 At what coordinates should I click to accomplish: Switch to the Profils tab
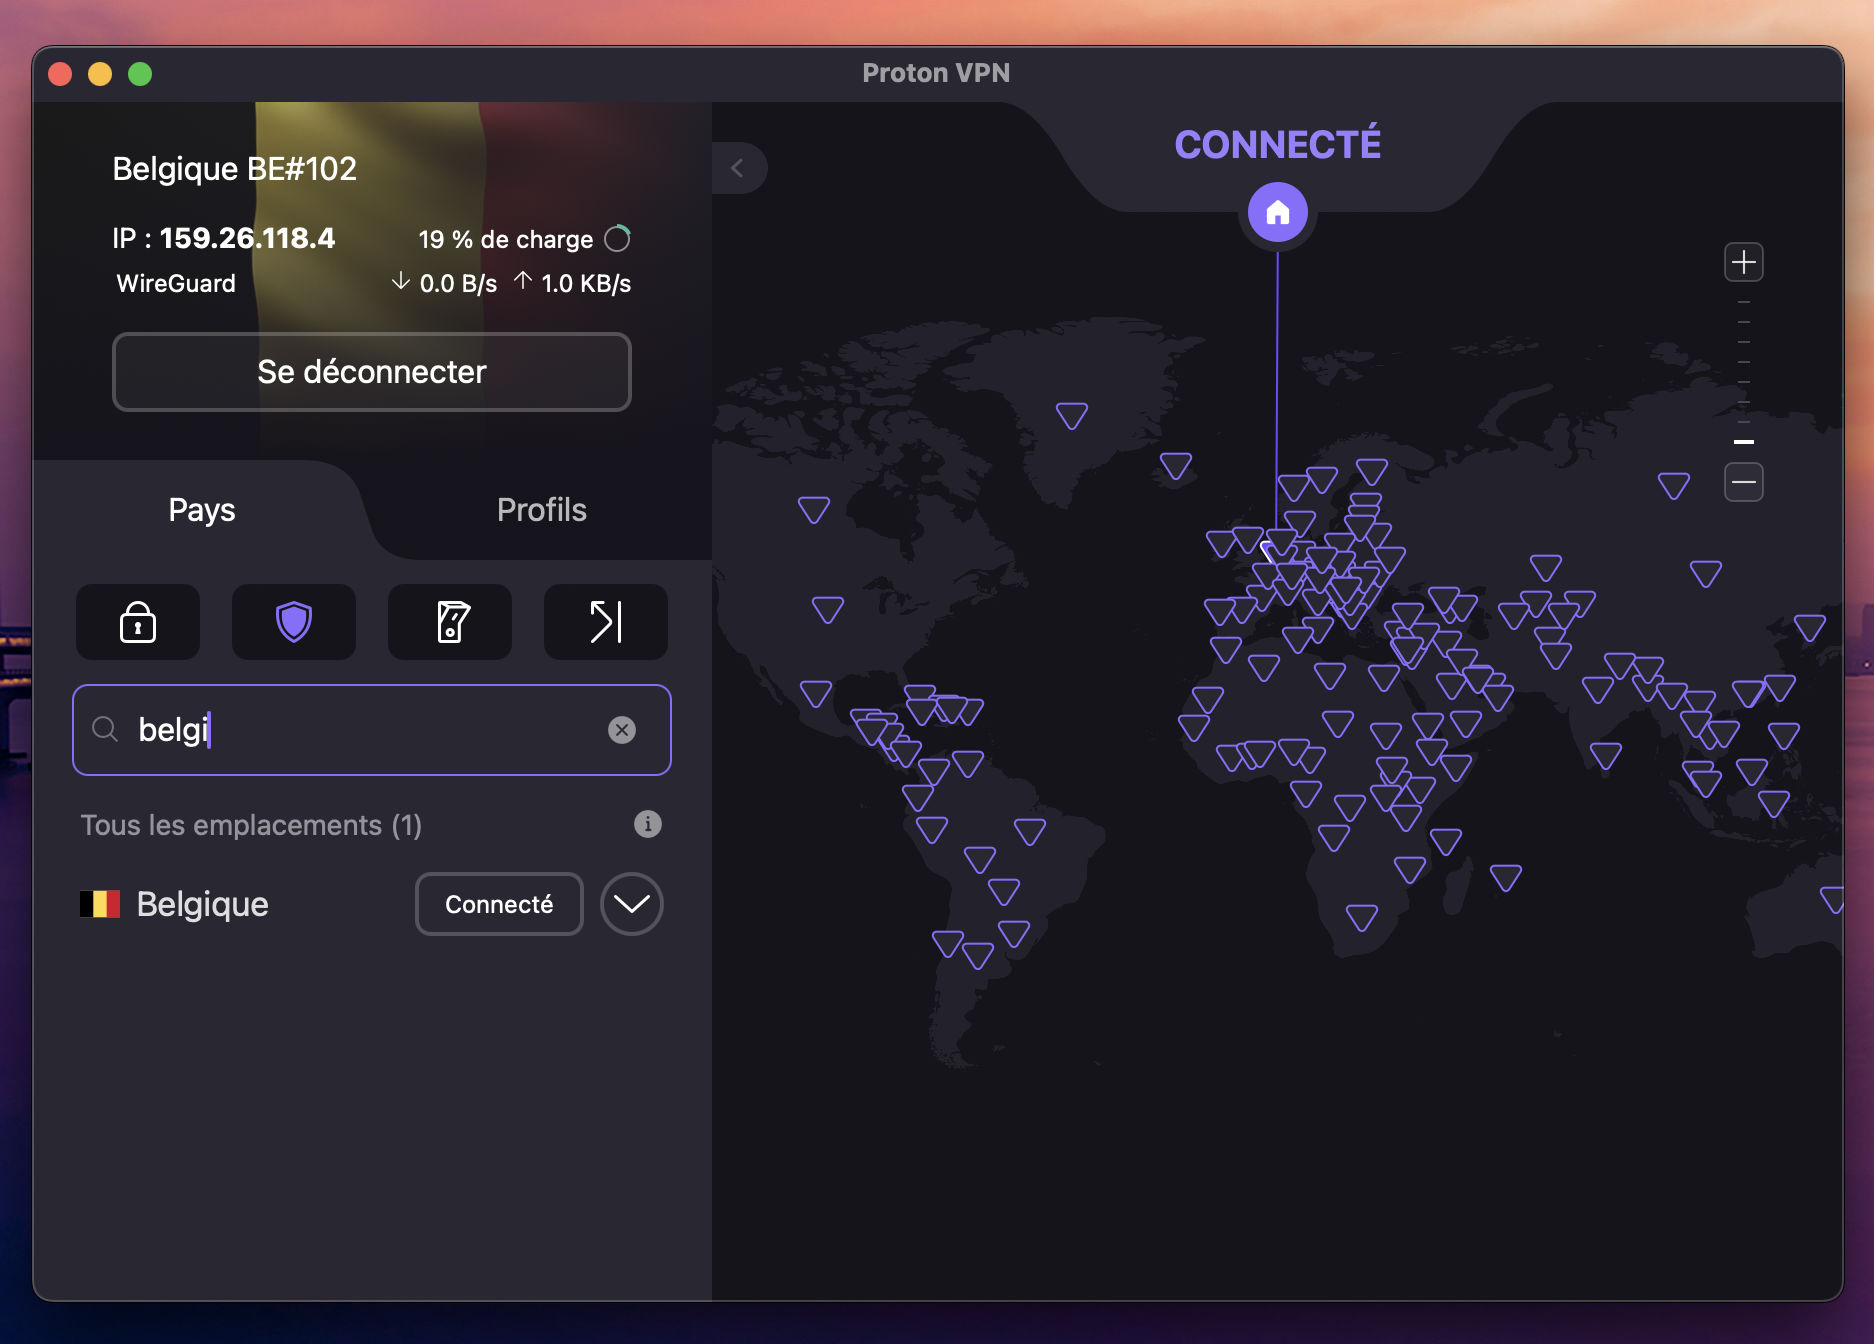pos(541,510)
